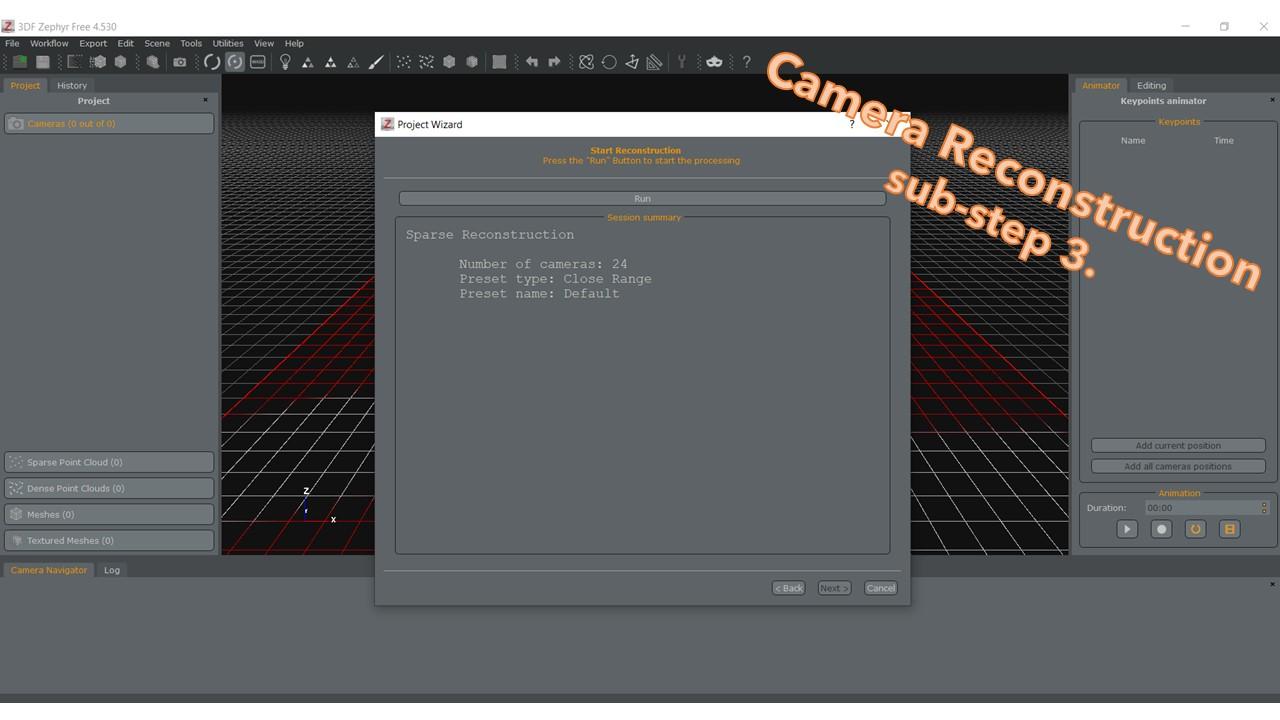Image resolution: width=1280 pixels, height=720 pixels.
Task: Switch to the History tab
Action: [x=72, y=85]
